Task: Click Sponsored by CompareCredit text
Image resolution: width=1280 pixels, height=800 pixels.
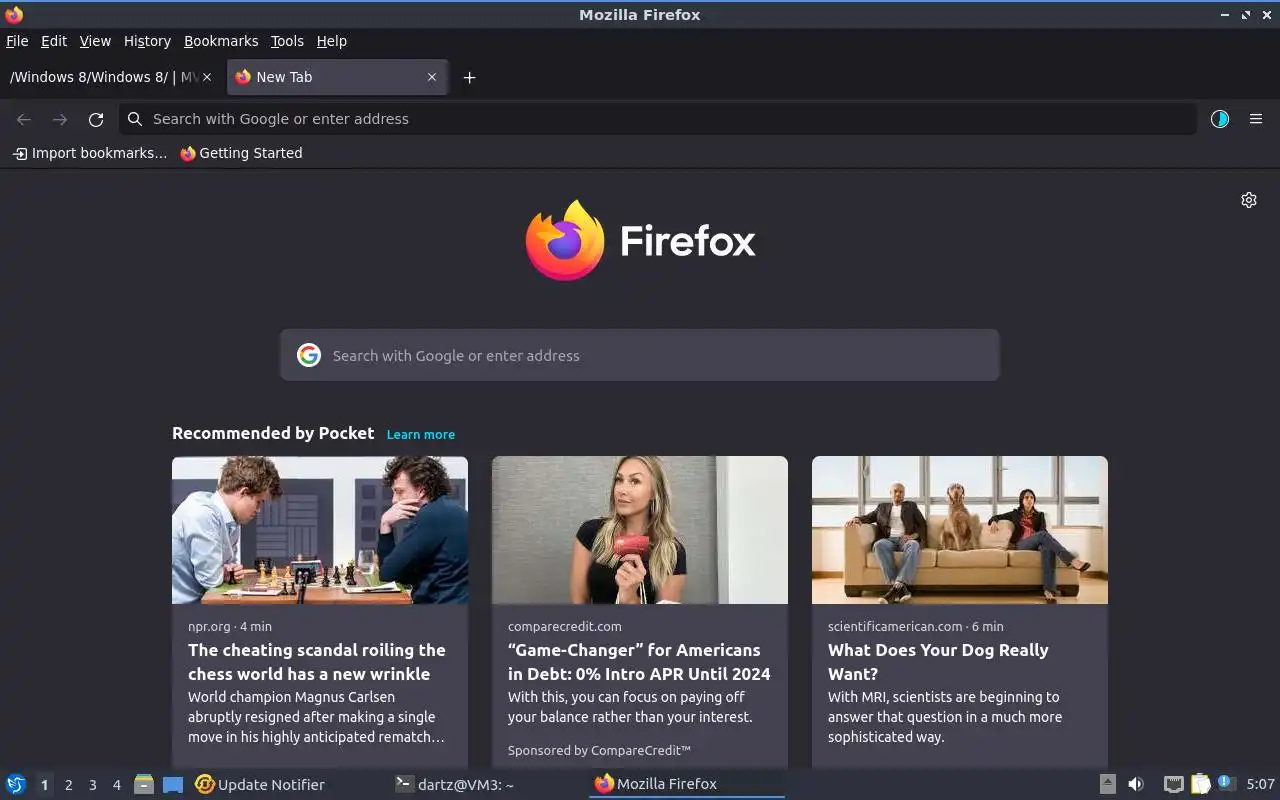Action: click(599, 750)
